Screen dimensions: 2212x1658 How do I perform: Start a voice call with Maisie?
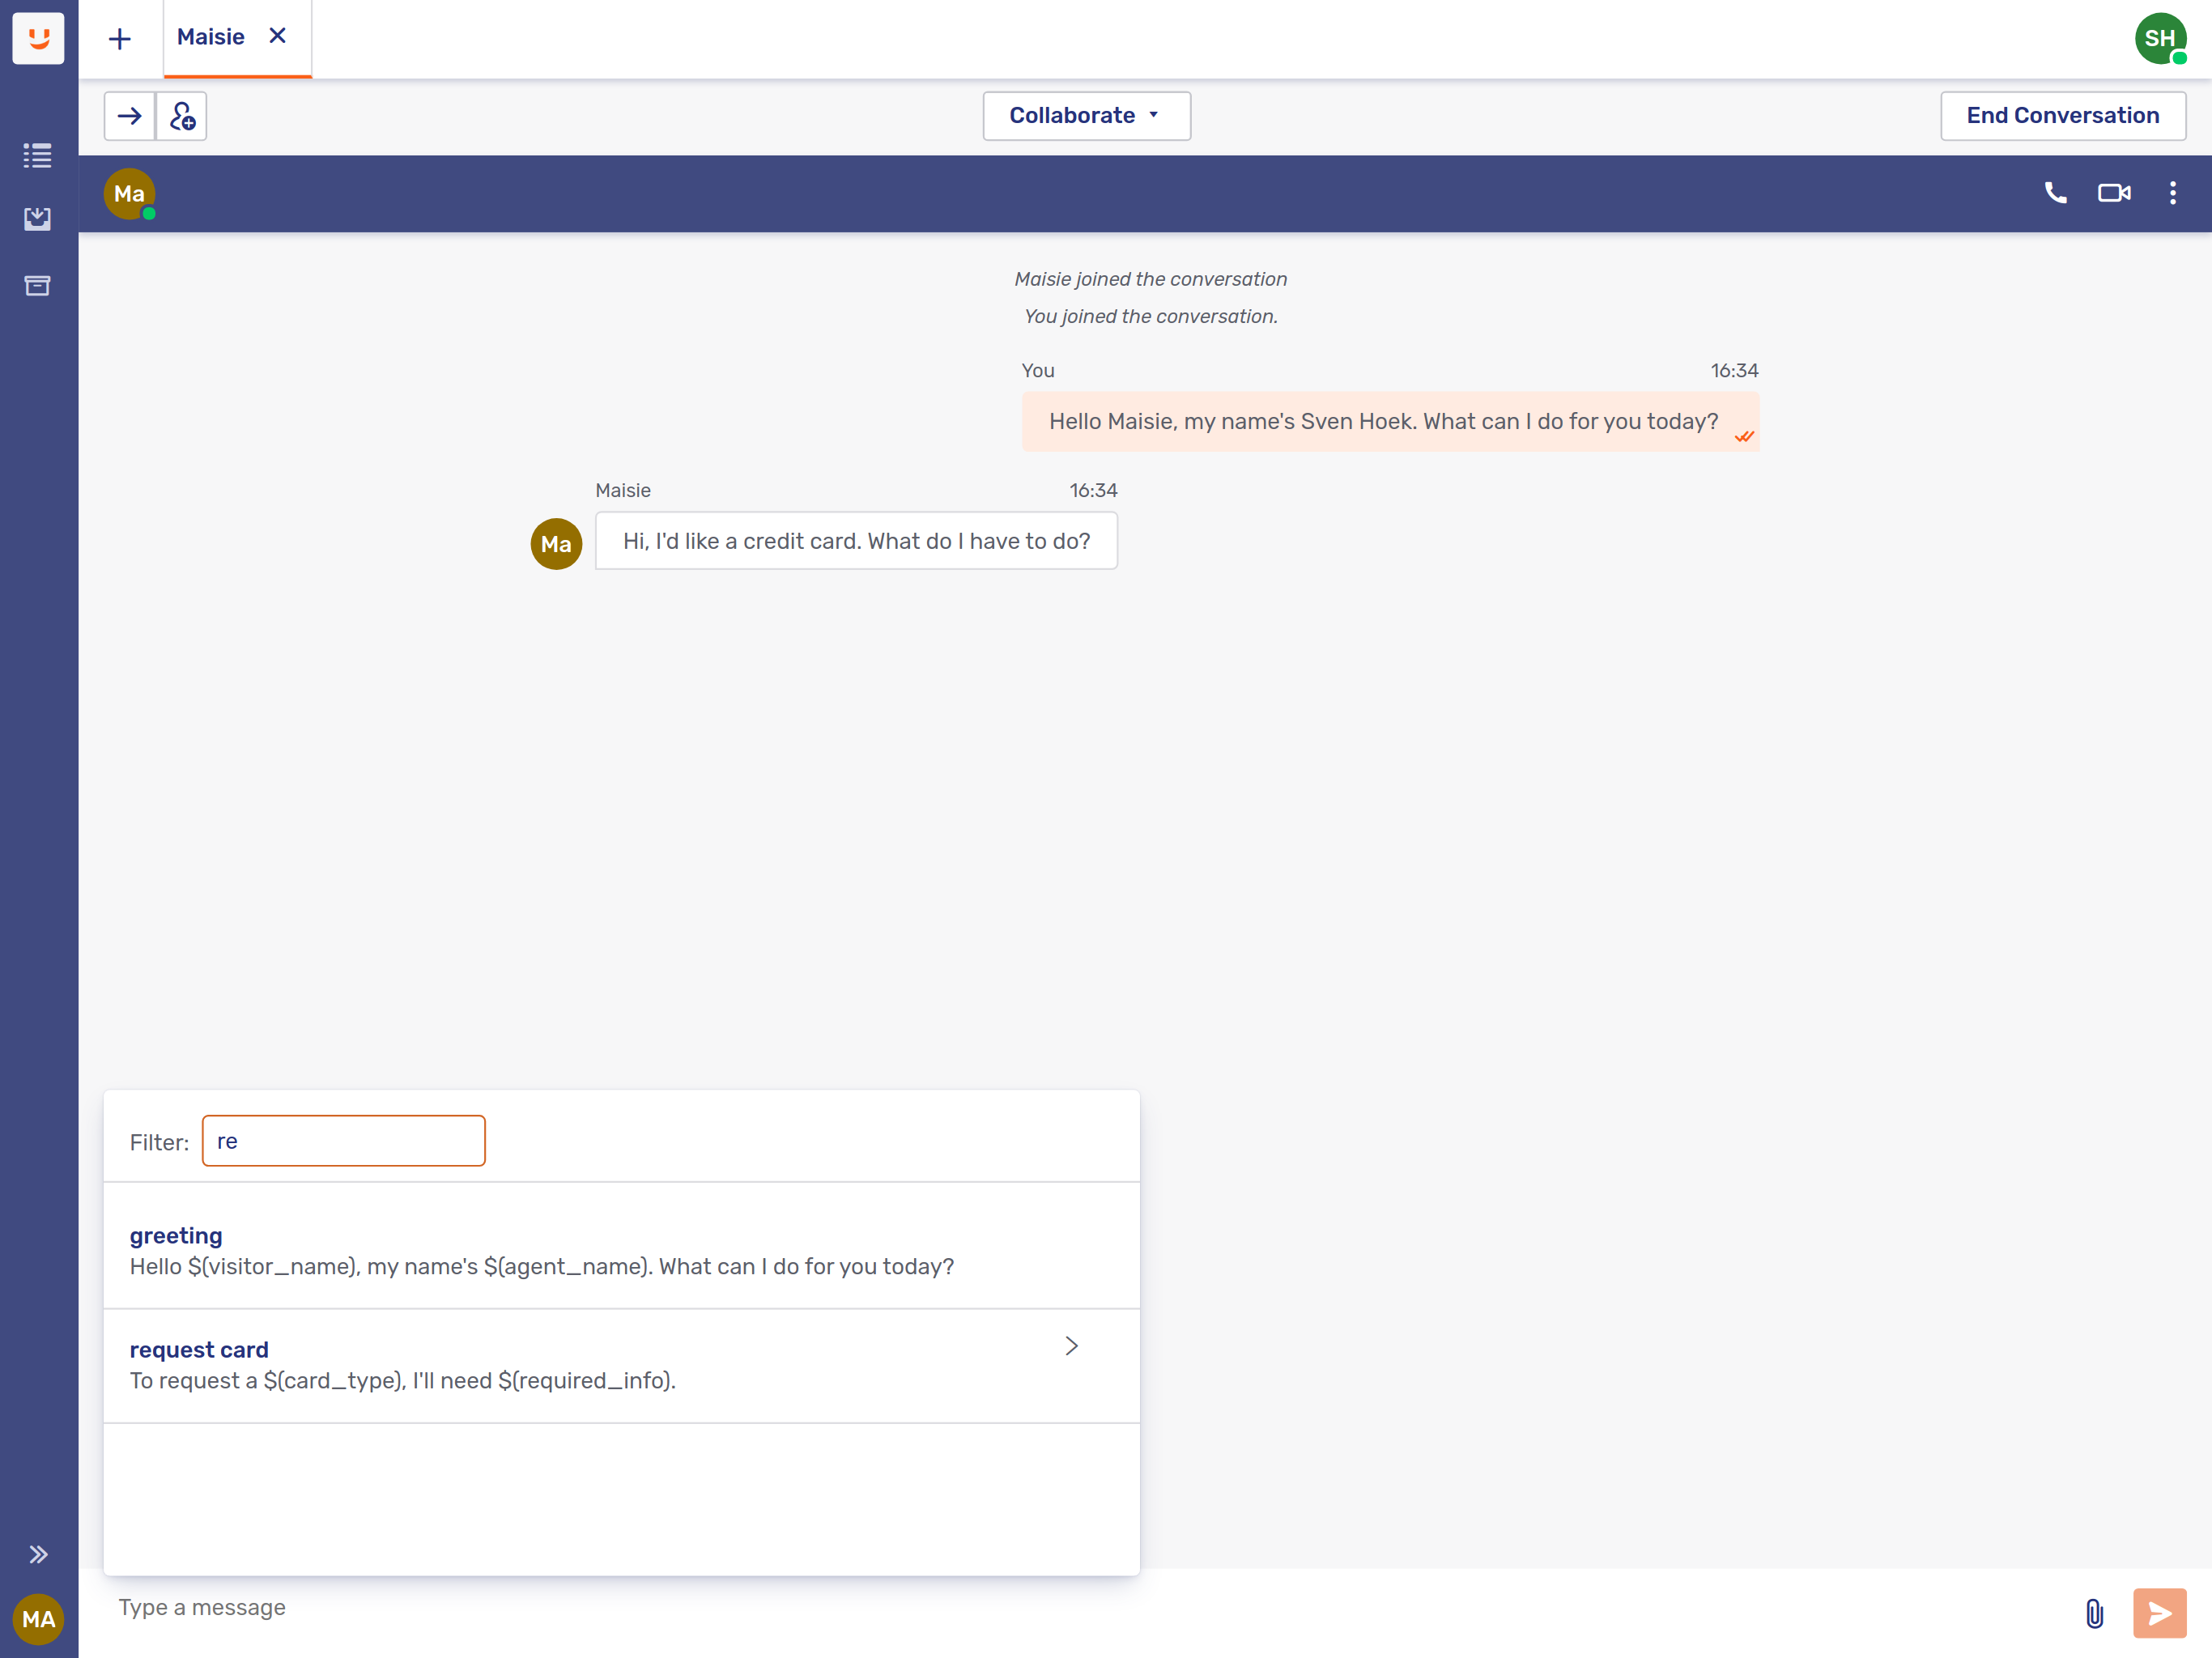[2056, 193]
